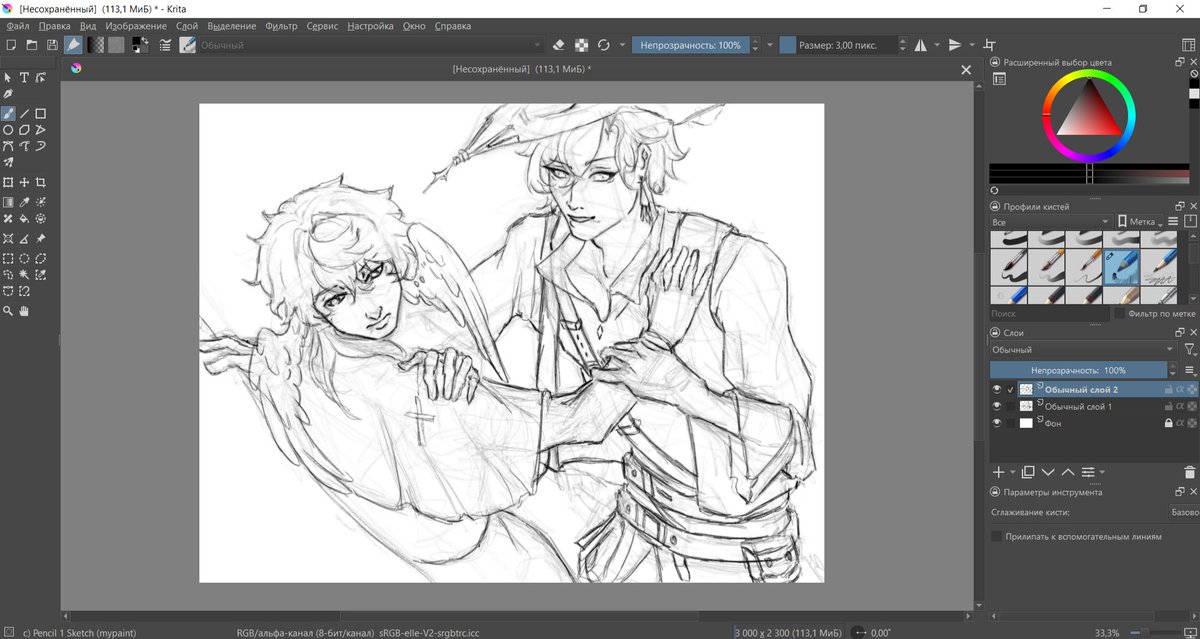Viewport: 1200px width, 639px height.
Task: Activate the Crop tool in toolbox
Action: (41, 183)
